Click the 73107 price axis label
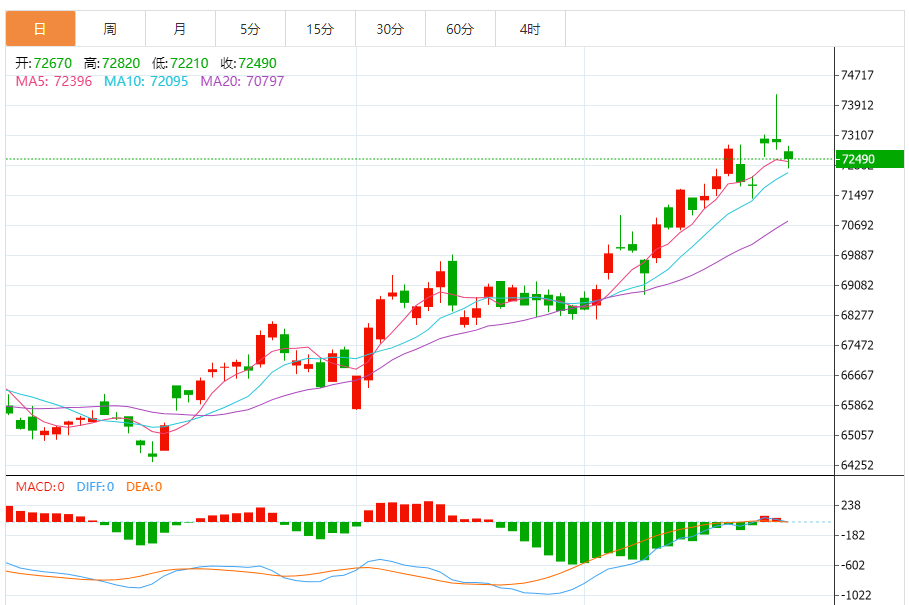The image size is (909, 605). coord(857,135)
